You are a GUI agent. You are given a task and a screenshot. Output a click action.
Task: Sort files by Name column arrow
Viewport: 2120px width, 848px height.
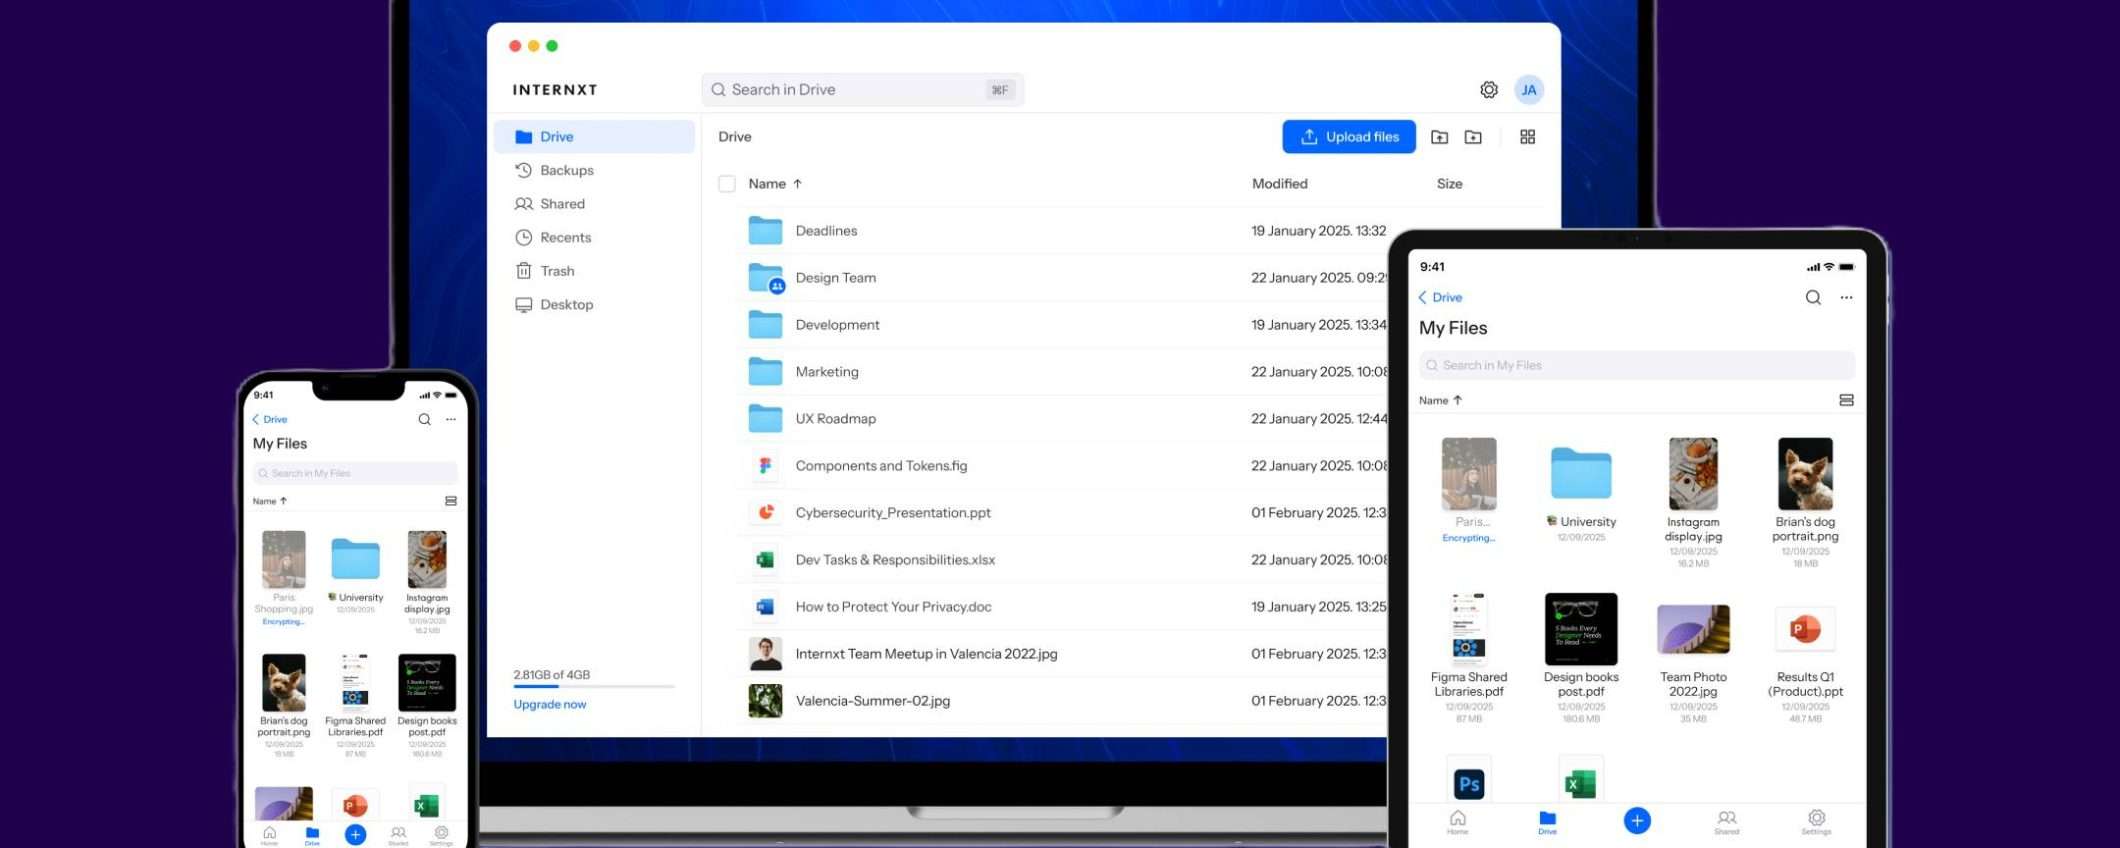click(797, 184)
